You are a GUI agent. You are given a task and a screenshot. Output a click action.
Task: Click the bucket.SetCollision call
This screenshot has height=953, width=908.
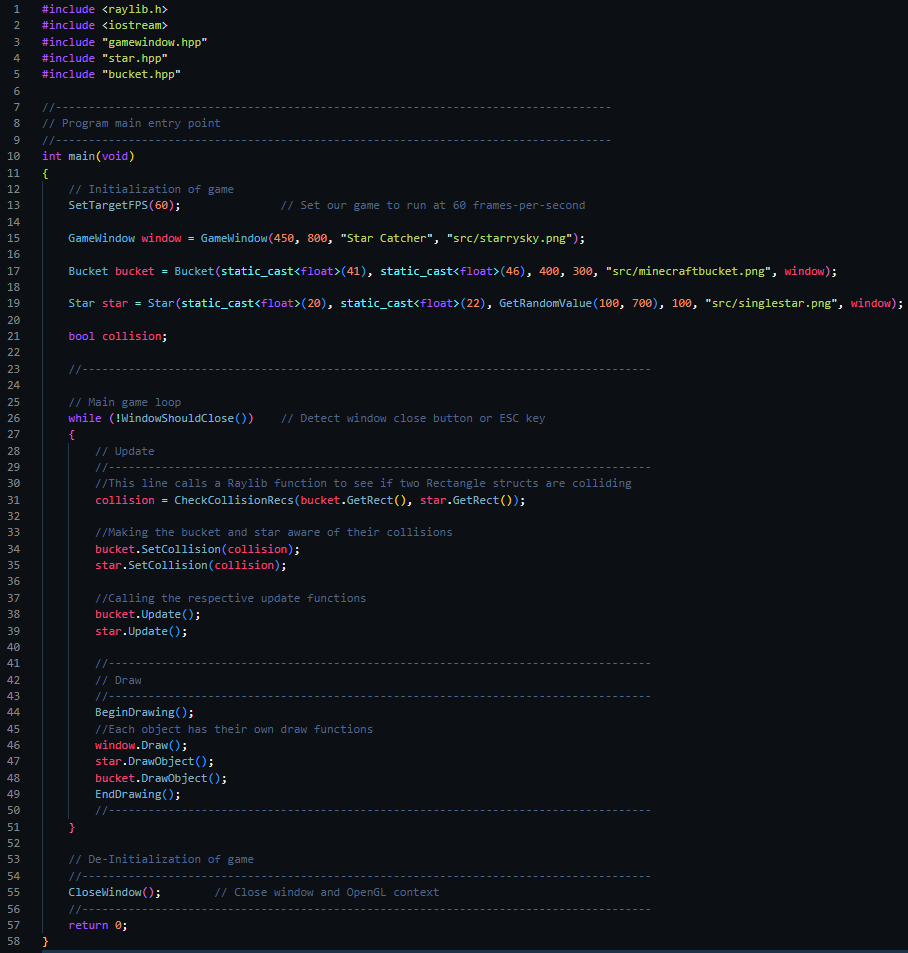tap(196, 549)
